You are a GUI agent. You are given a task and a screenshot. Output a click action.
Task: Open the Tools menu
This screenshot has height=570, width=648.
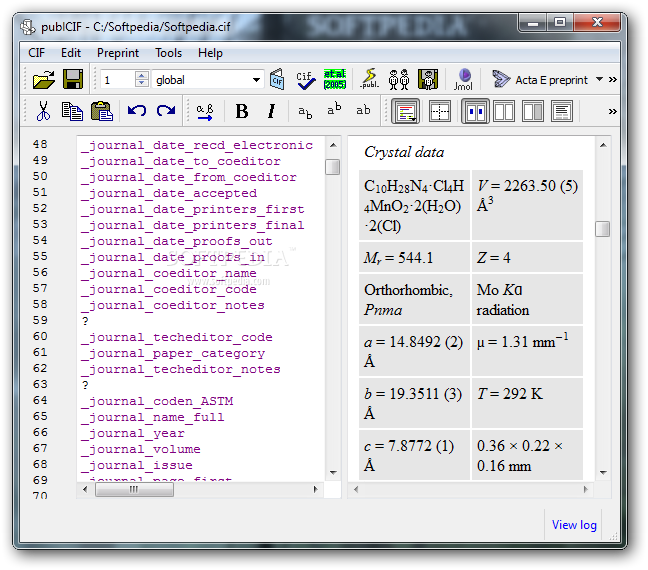pos(168,53)
